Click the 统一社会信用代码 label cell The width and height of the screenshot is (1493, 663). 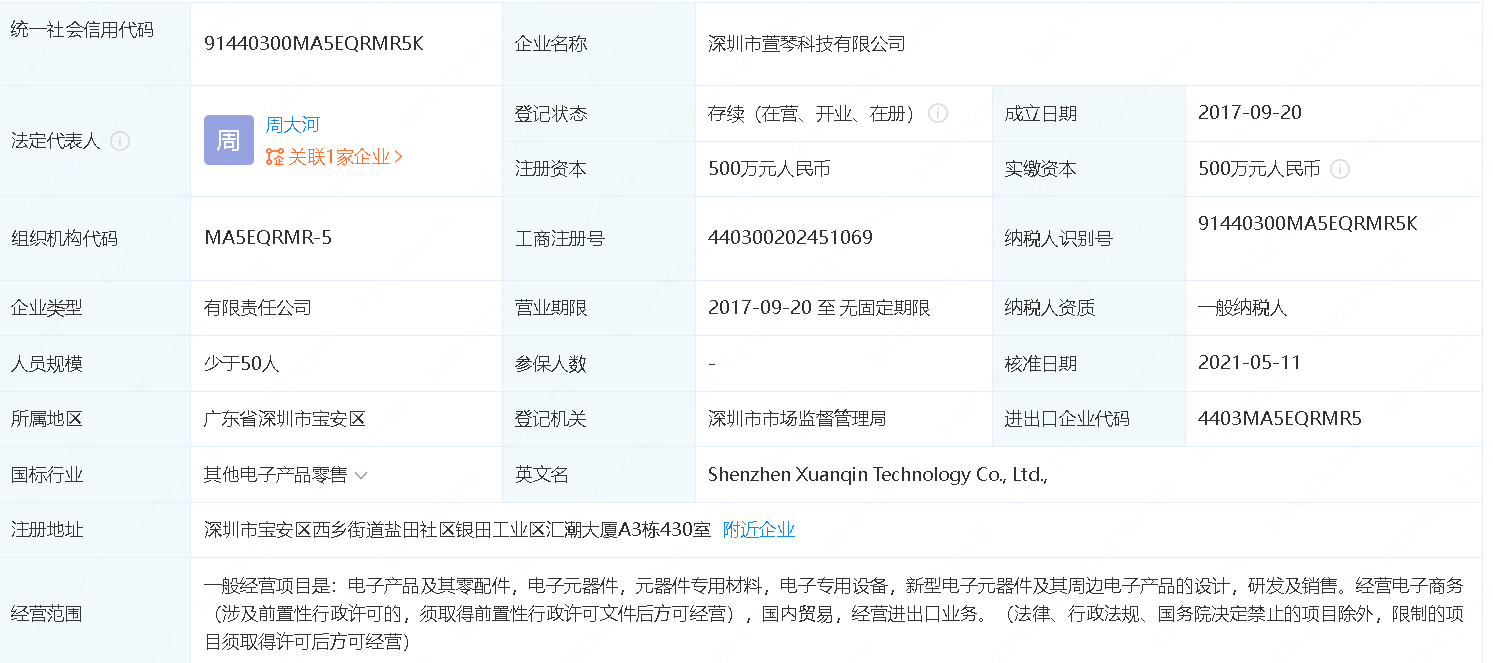[95, 44]
